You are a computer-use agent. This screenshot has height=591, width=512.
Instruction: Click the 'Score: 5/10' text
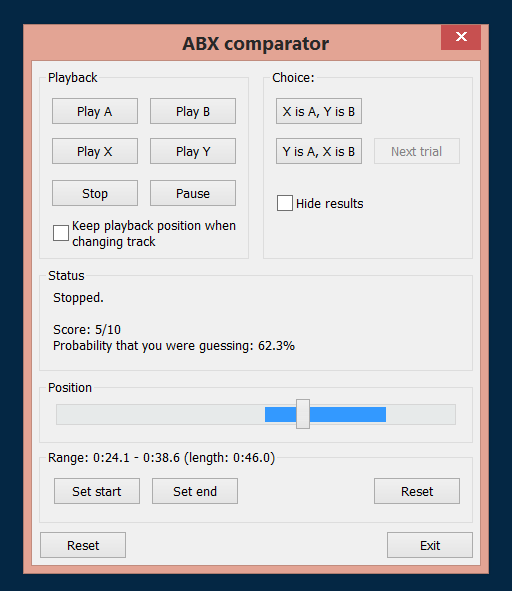tap(87, 329)
